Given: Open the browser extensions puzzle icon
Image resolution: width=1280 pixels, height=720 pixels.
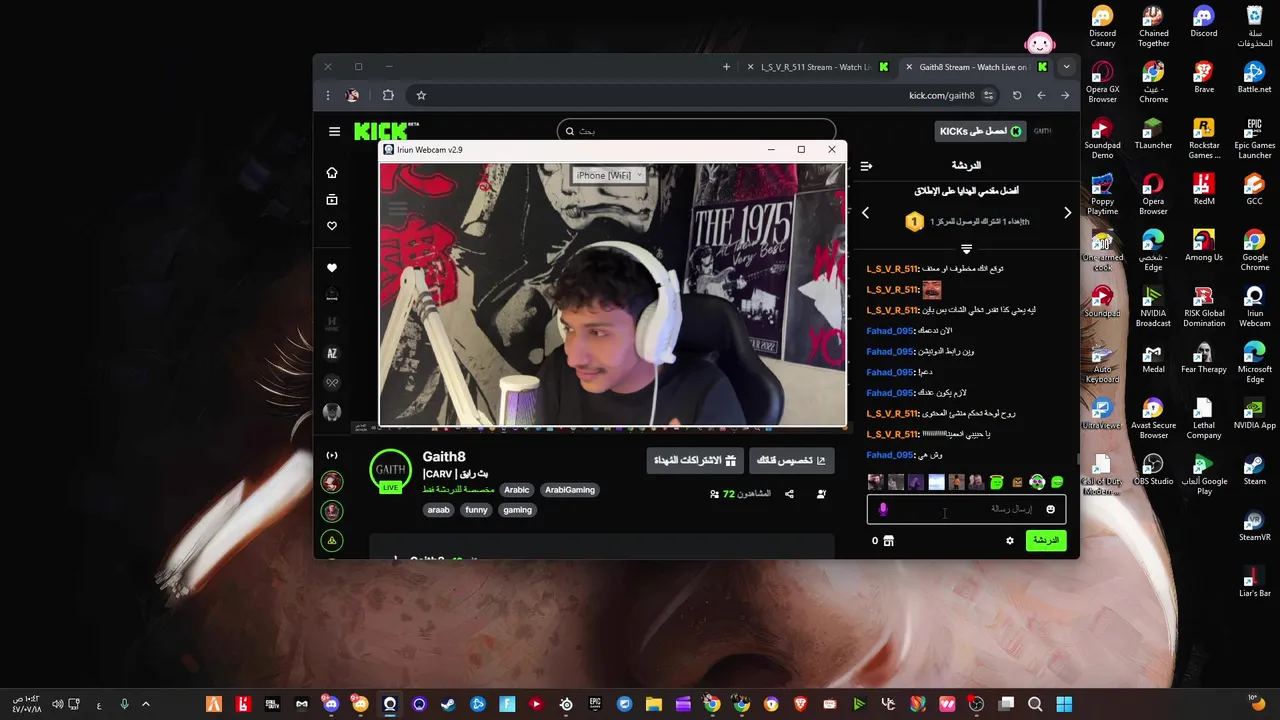Looking at the screenshot, I should (x=388, y=95).
